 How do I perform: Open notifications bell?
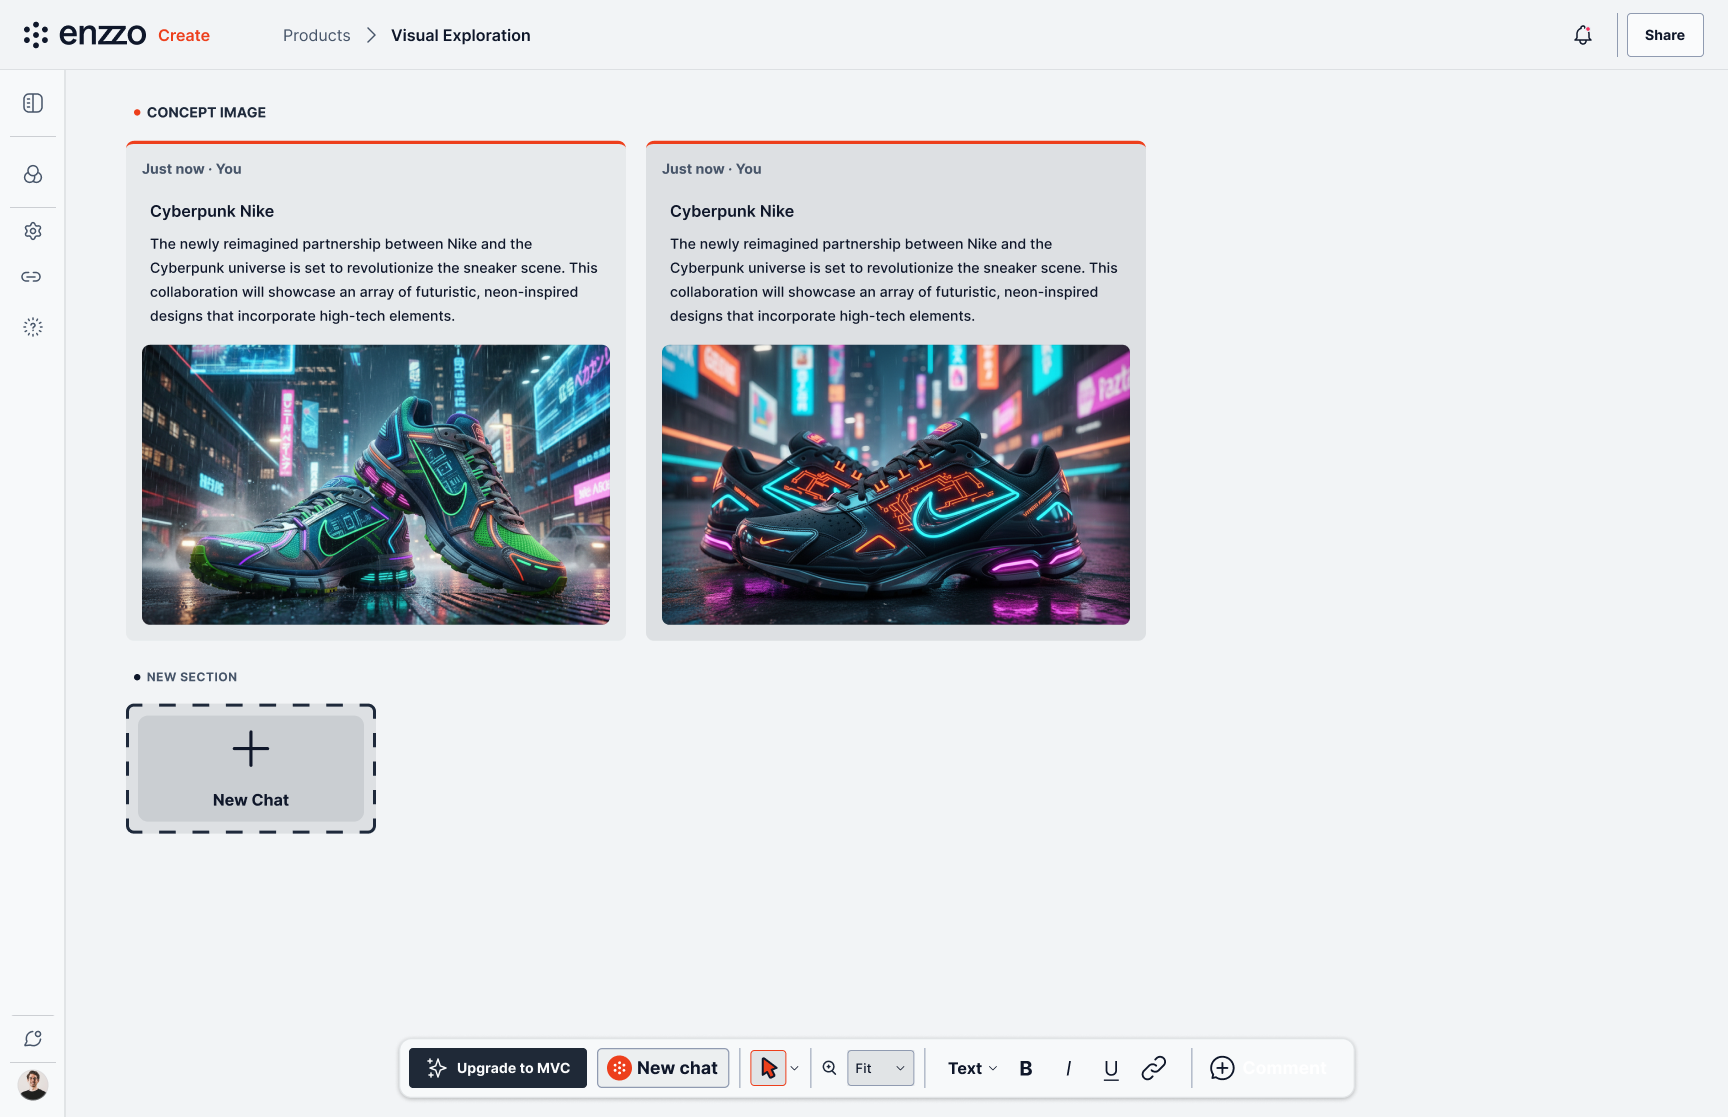[1583, 35]
